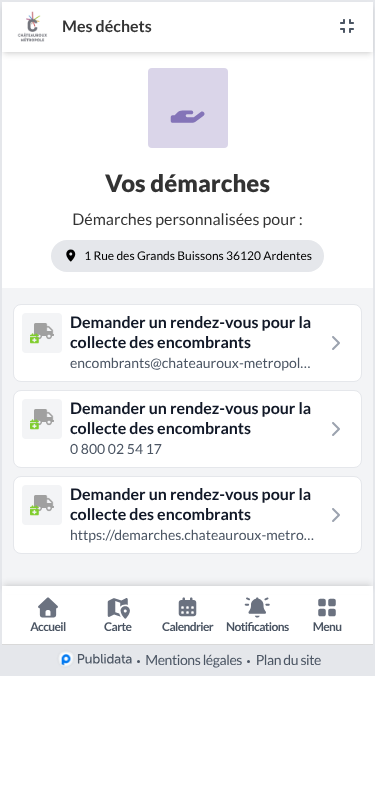This screenshot has width=375, height=812.
Task: Open the Calendrier calendar icon
Action: tap(188, 607)
